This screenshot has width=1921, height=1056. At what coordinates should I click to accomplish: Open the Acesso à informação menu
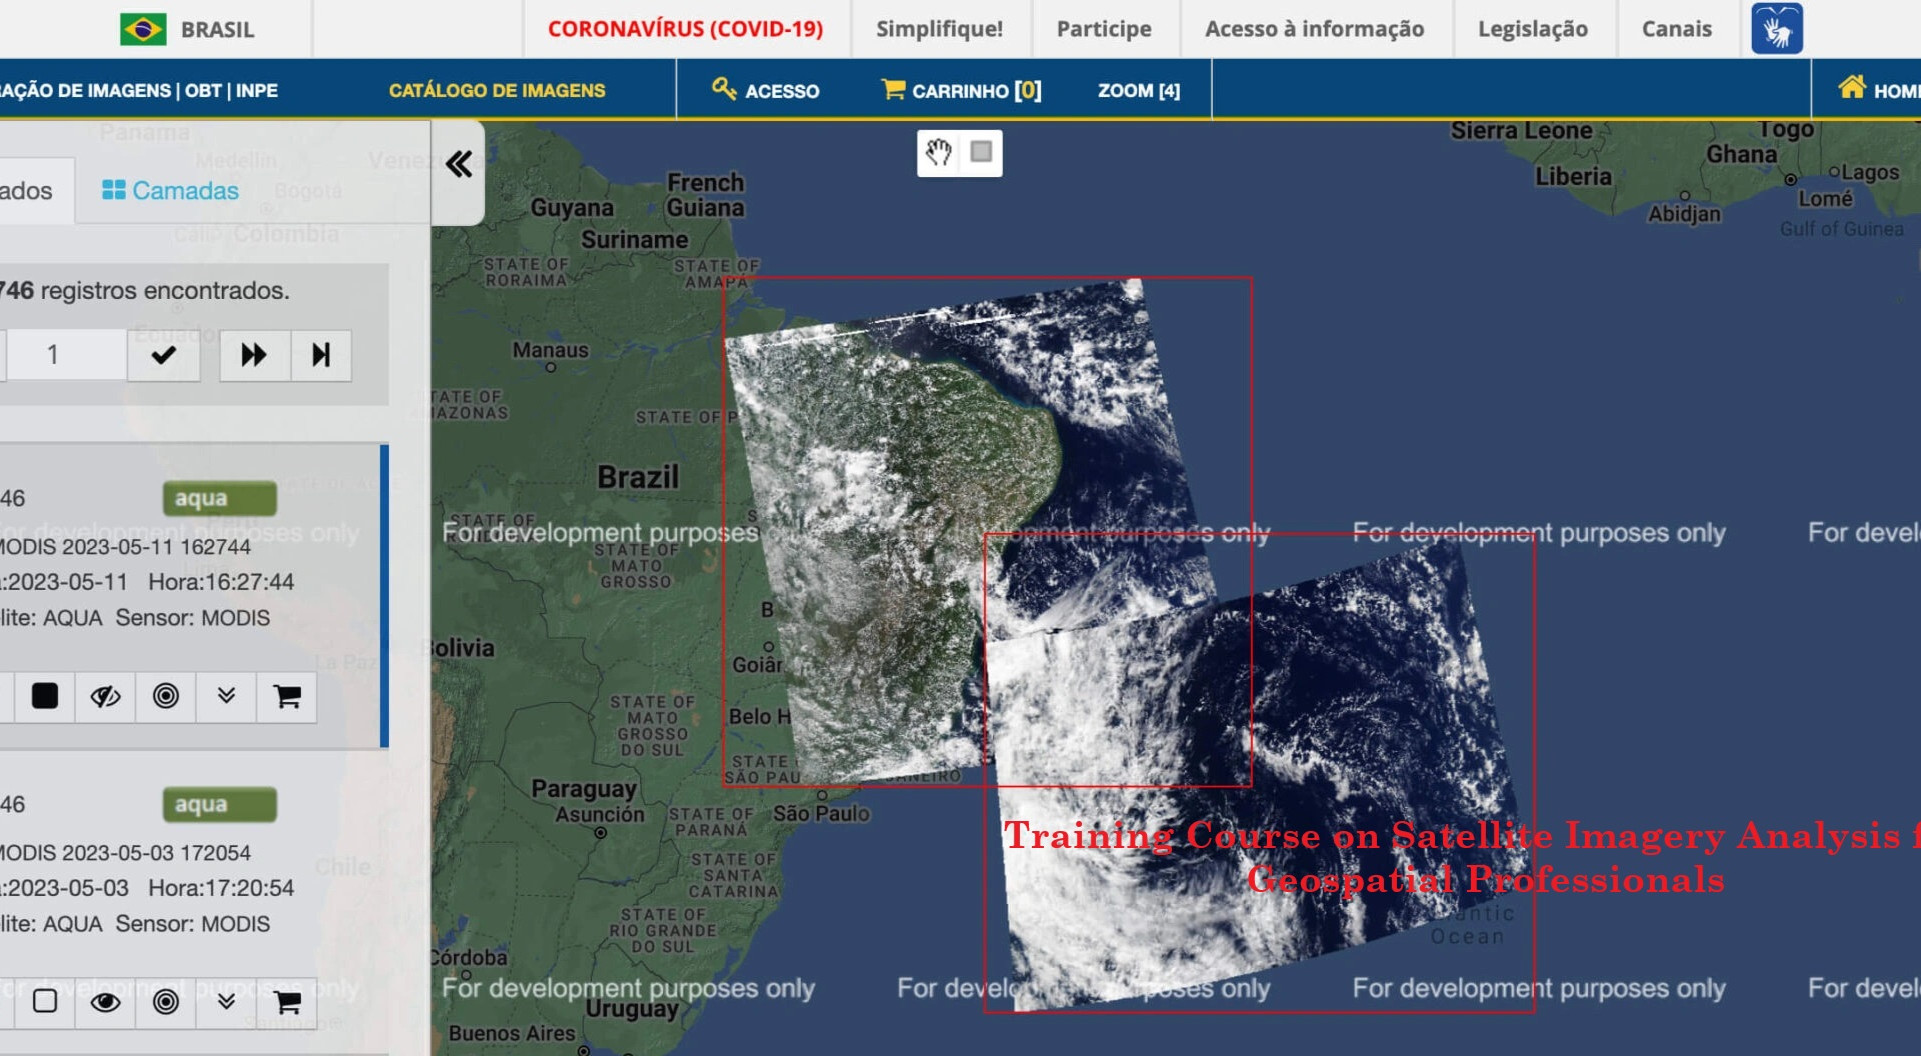click(1314, 29)
